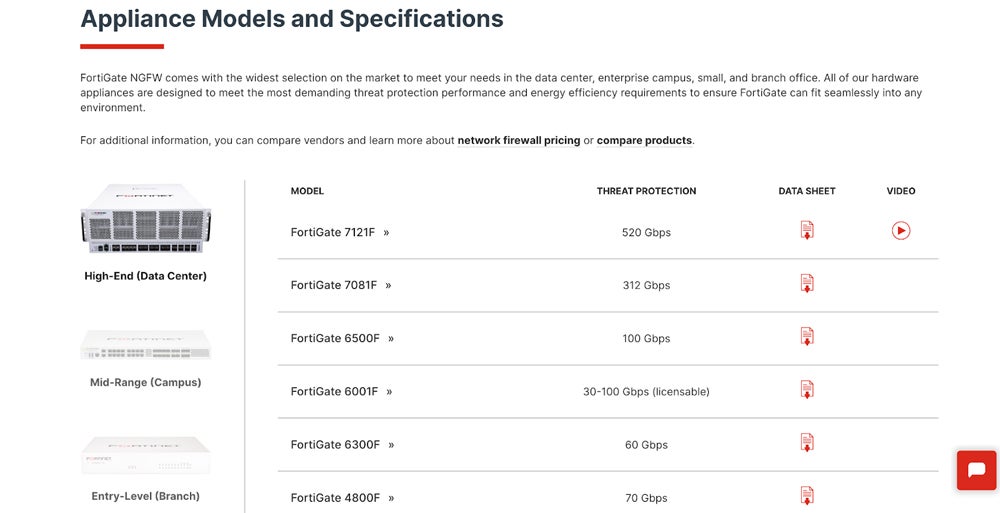This screenshot has height=513, width=1000.
Task: Click the High-End appliance thumbnail image
Action: tap(145, 218)
